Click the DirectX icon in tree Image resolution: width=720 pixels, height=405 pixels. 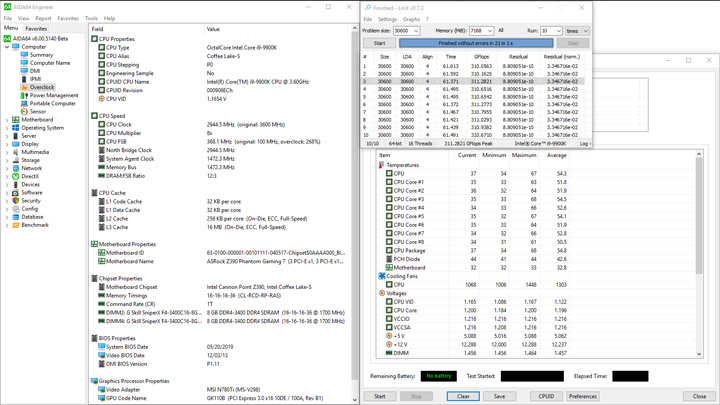pyautogui.click(x=16, y=176)
